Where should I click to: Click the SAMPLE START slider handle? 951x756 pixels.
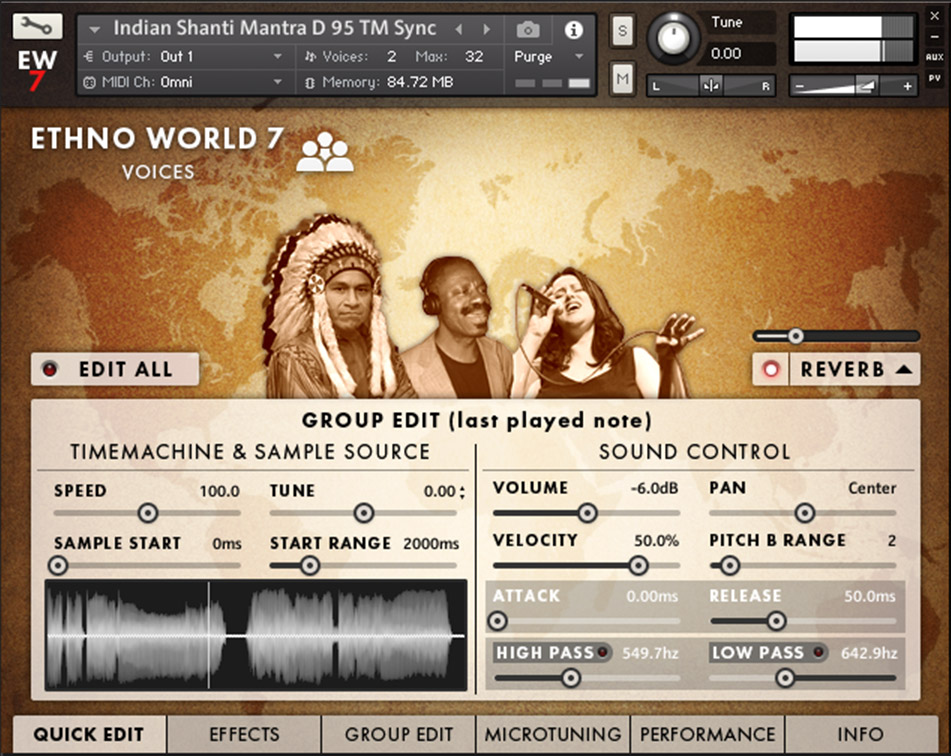point(58,565)
